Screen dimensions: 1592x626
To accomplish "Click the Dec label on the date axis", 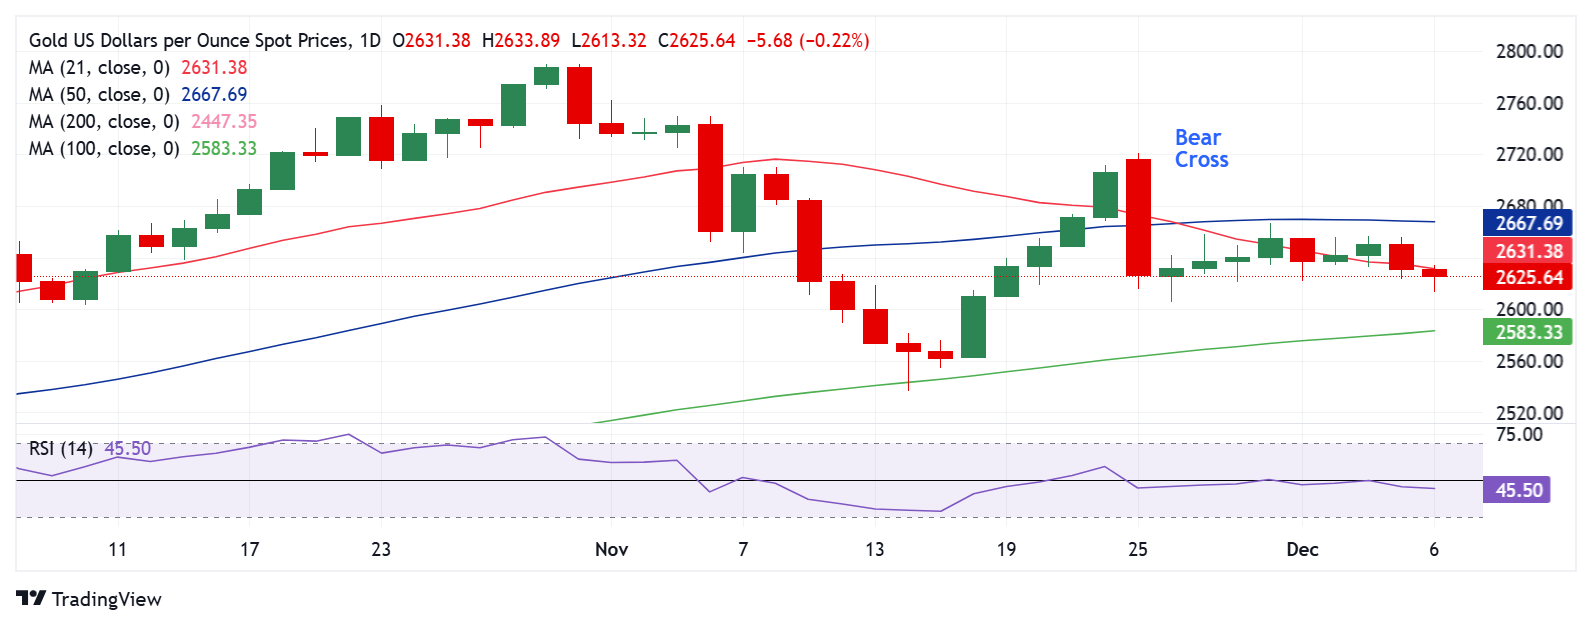I will [1302, 550].
